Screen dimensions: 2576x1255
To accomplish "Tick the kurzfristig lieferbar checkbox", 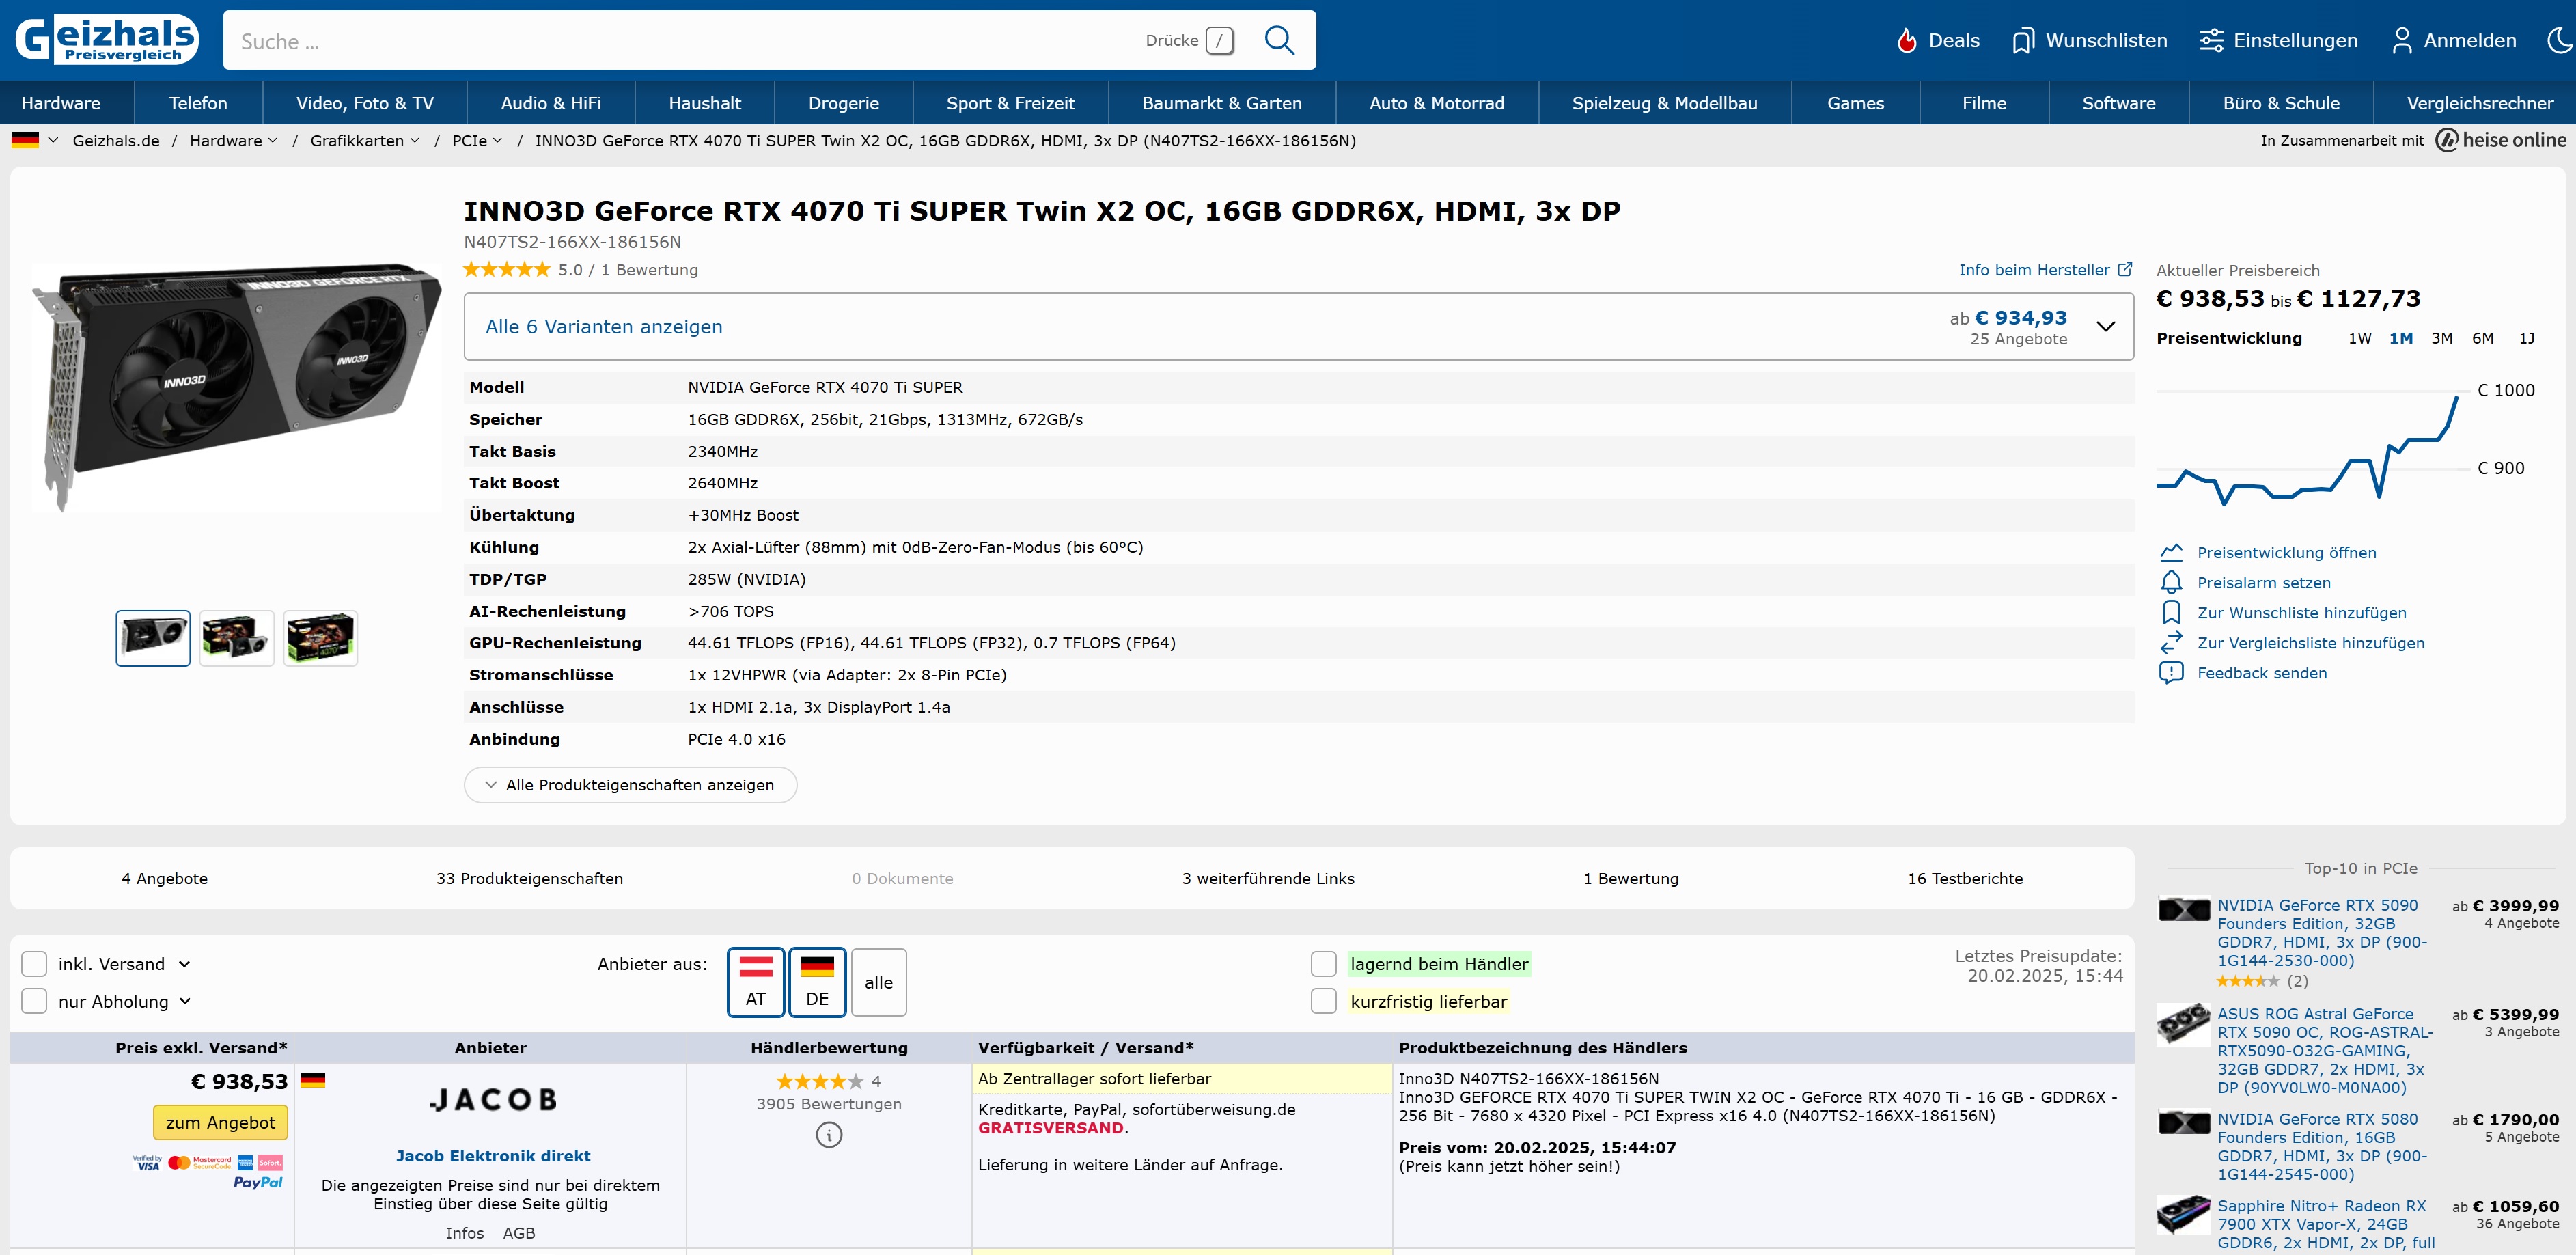I will click(1323, 1001).
